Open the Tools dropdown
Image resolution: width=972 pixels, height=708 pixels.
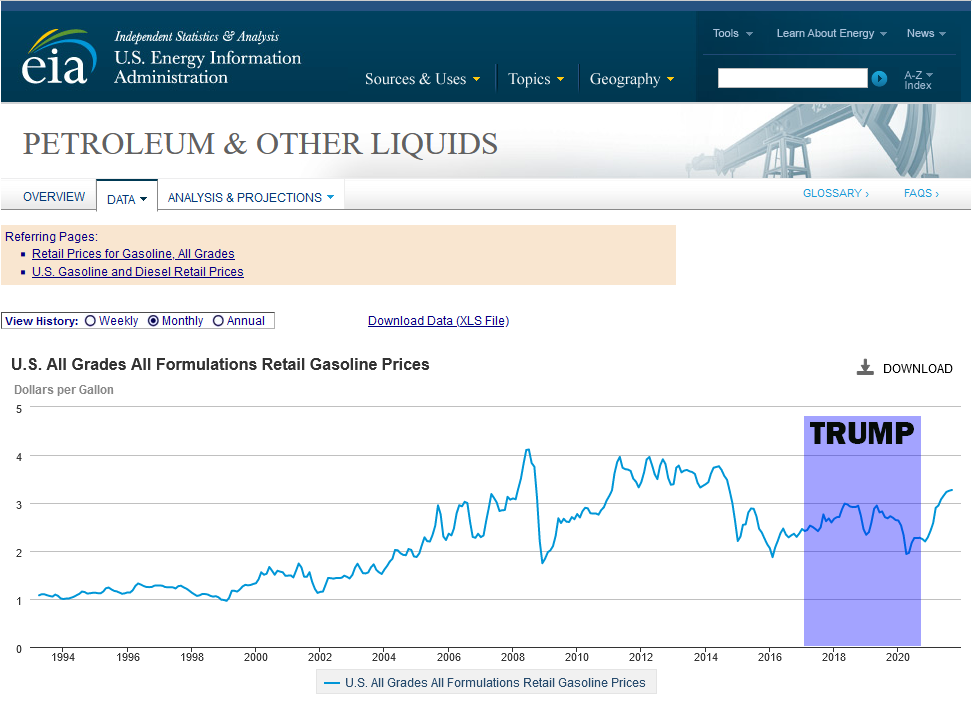tap(732, 33)
